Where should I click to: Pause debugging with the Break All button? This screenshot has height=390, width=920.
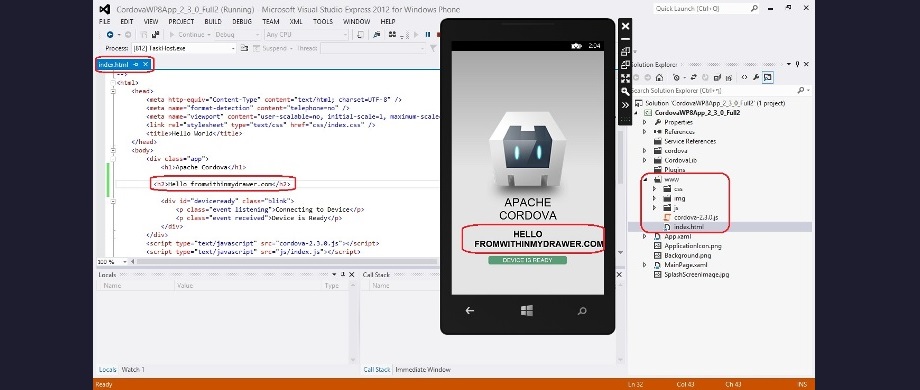428,35
